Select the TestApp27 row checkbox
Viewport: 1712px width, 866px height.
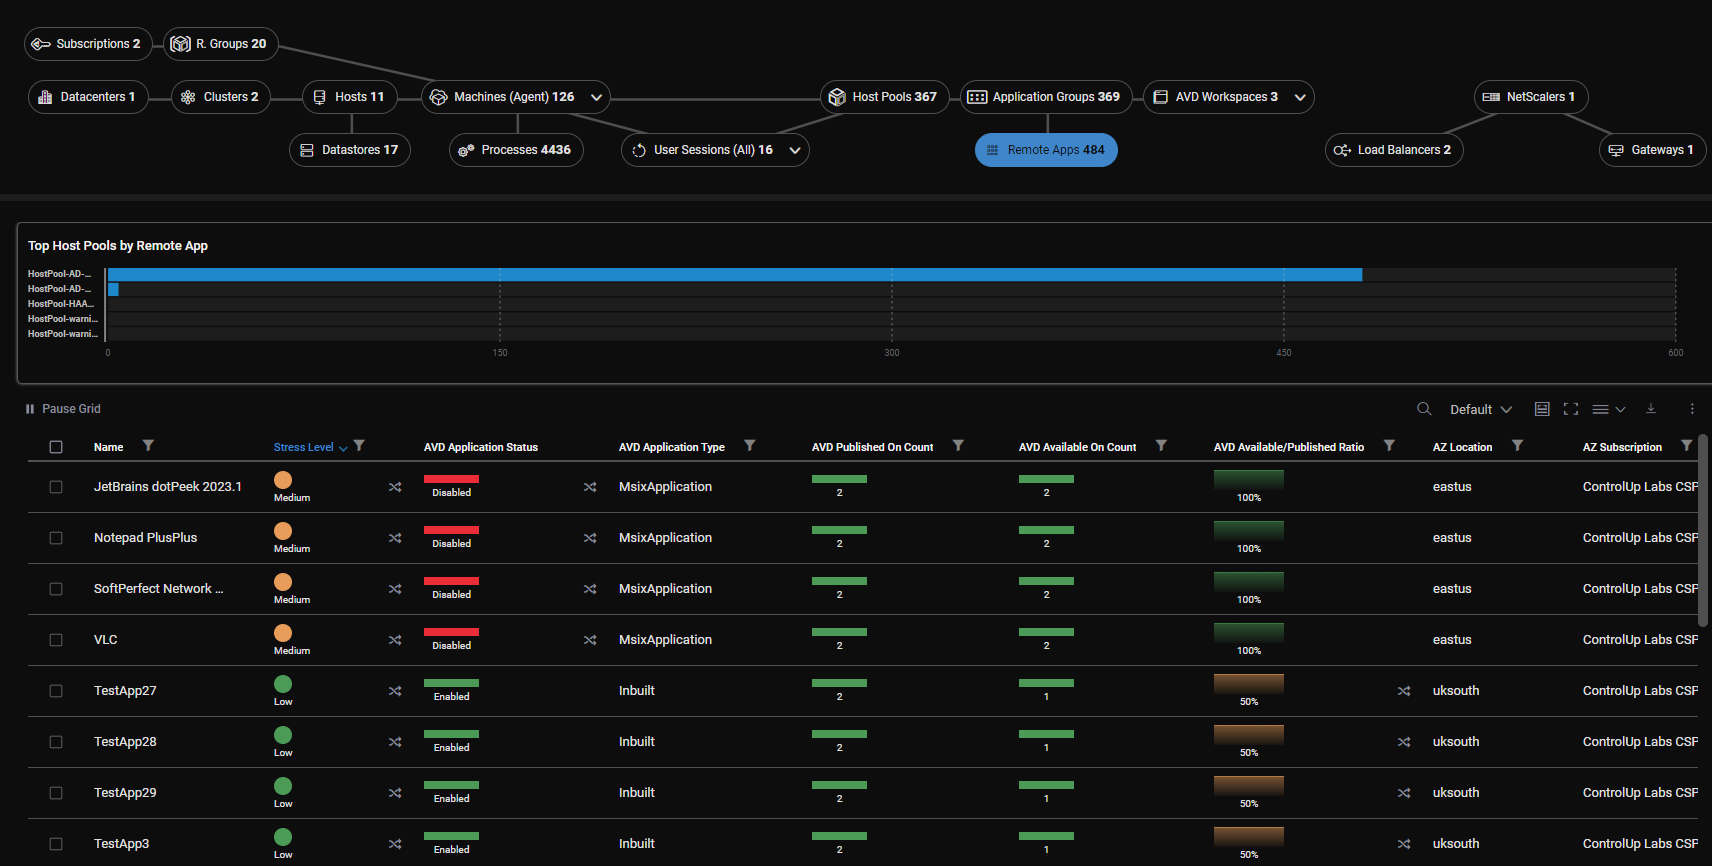[x=56, y=691]
